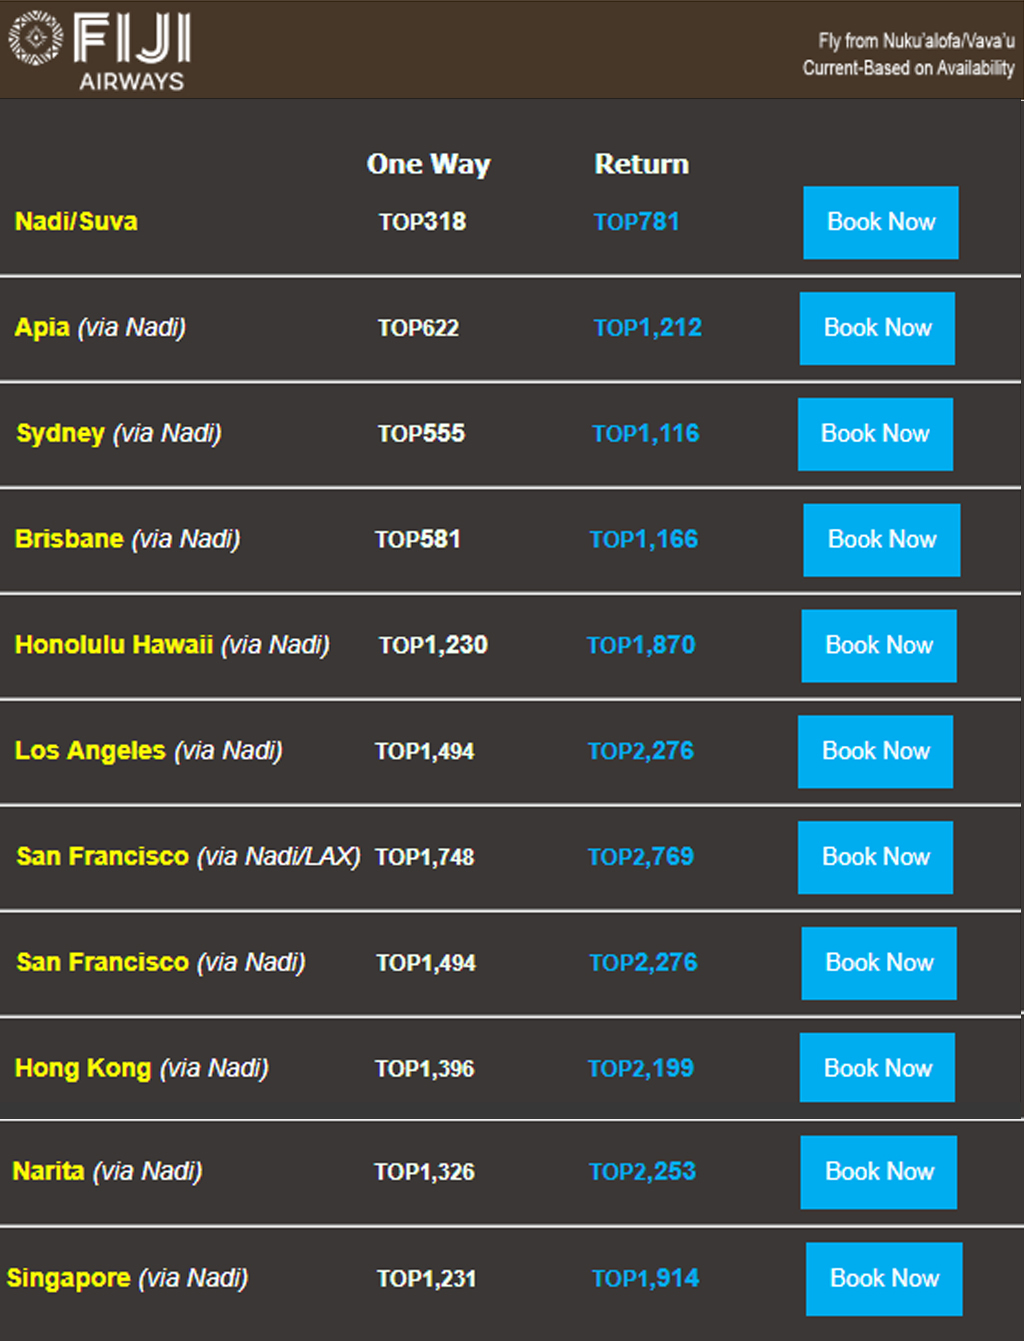Book the Apia via Nadi flight
The image size is (1024, 1341).
[877, 328]
